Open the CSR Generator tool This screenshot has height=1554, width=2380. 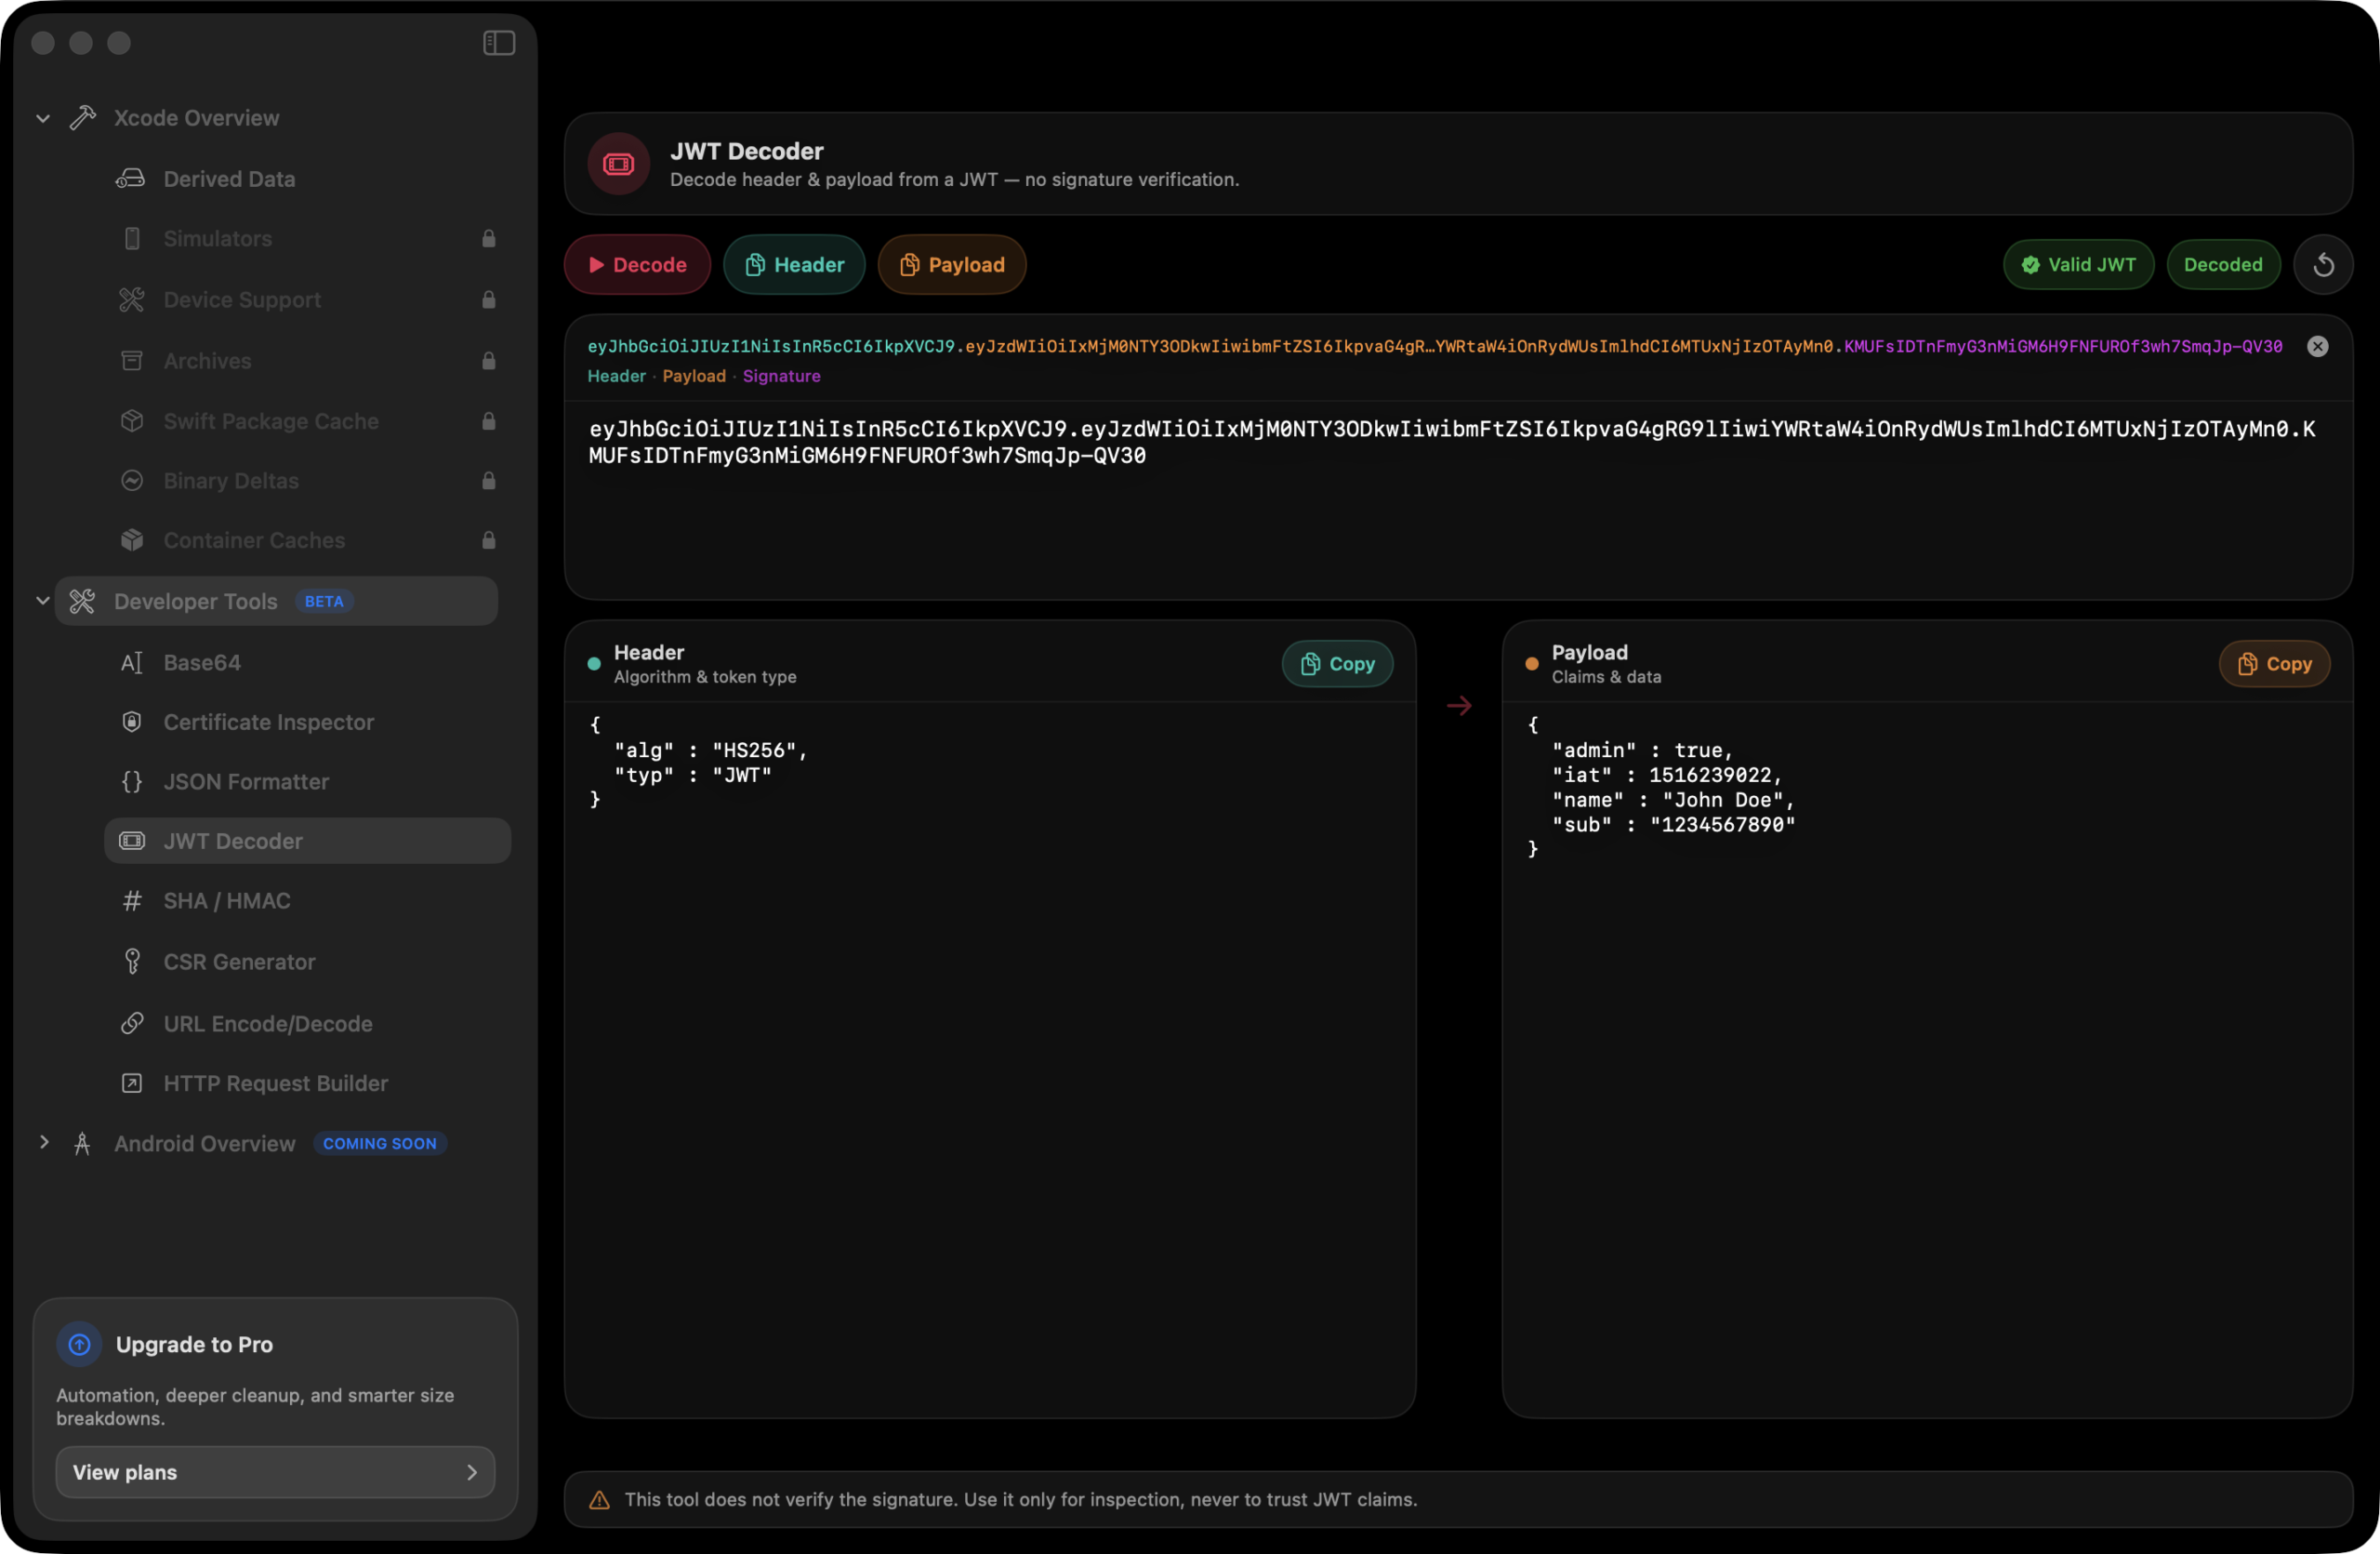[x=239, y=961]
